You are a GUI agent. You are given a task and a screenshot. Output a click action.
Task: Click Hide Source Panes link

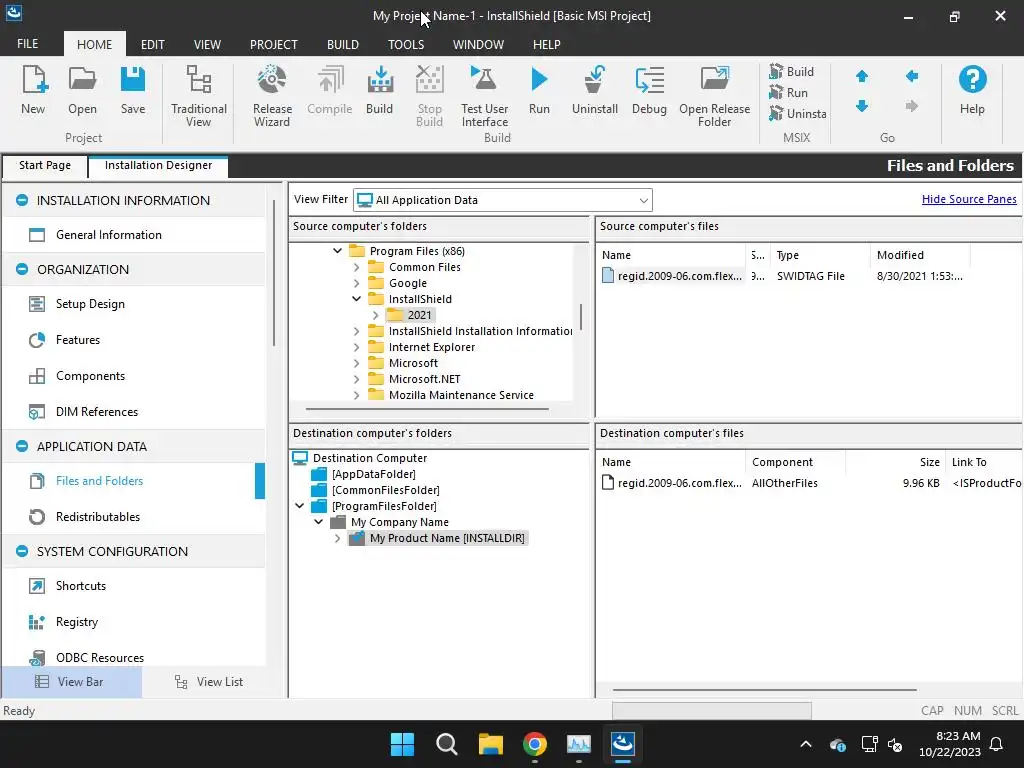969,199
